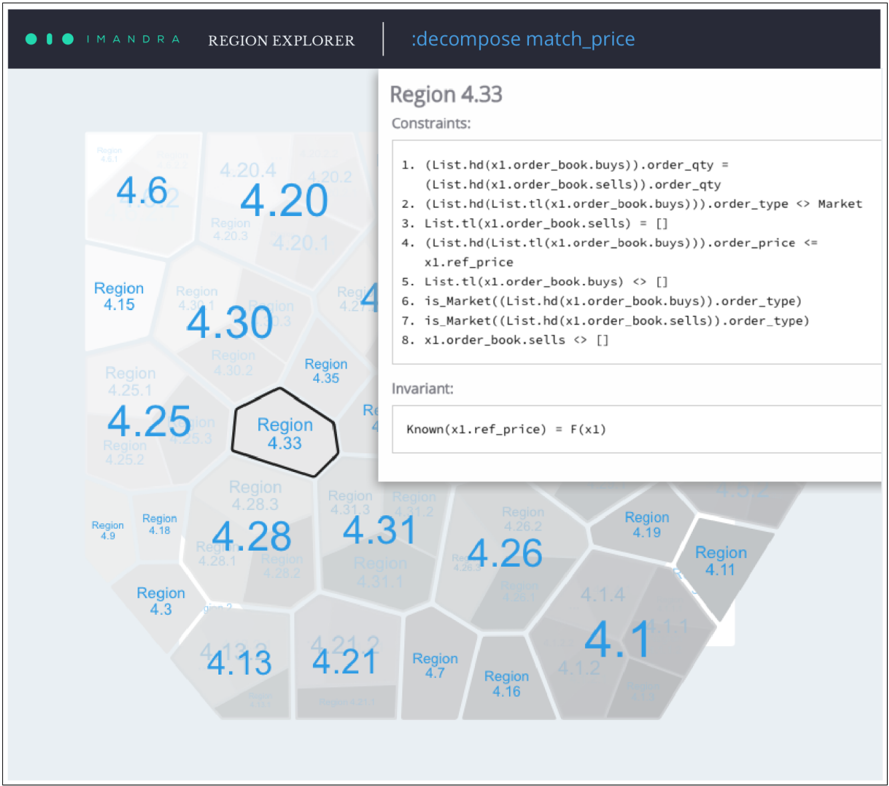Click the large 4.30 region
This screenshot has height=786, width=889.
tap(230, 323)
